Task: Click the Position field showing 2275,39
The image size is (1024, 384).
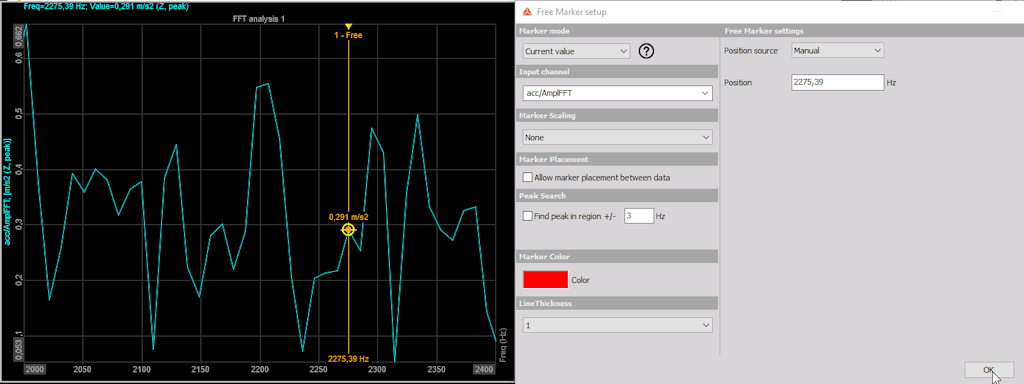Action: pyautogui.click(x=837, y=82)
